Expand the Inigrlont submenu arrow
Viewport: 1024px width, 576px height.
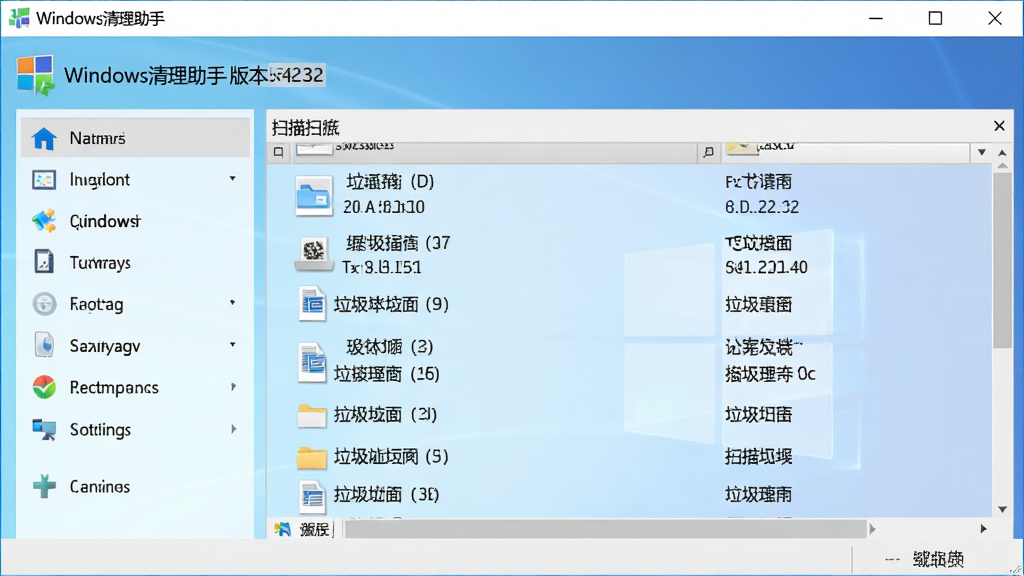click(x=232, y=179)
